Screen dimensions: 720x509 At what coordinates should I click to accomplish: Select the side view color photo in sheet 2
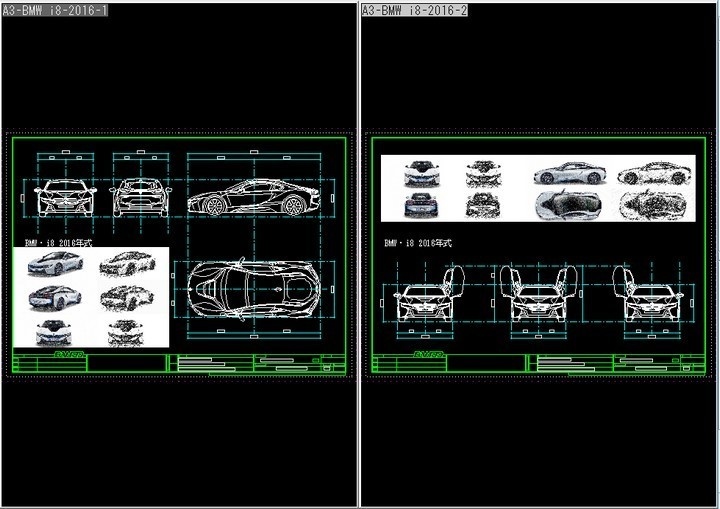(570, 173)
